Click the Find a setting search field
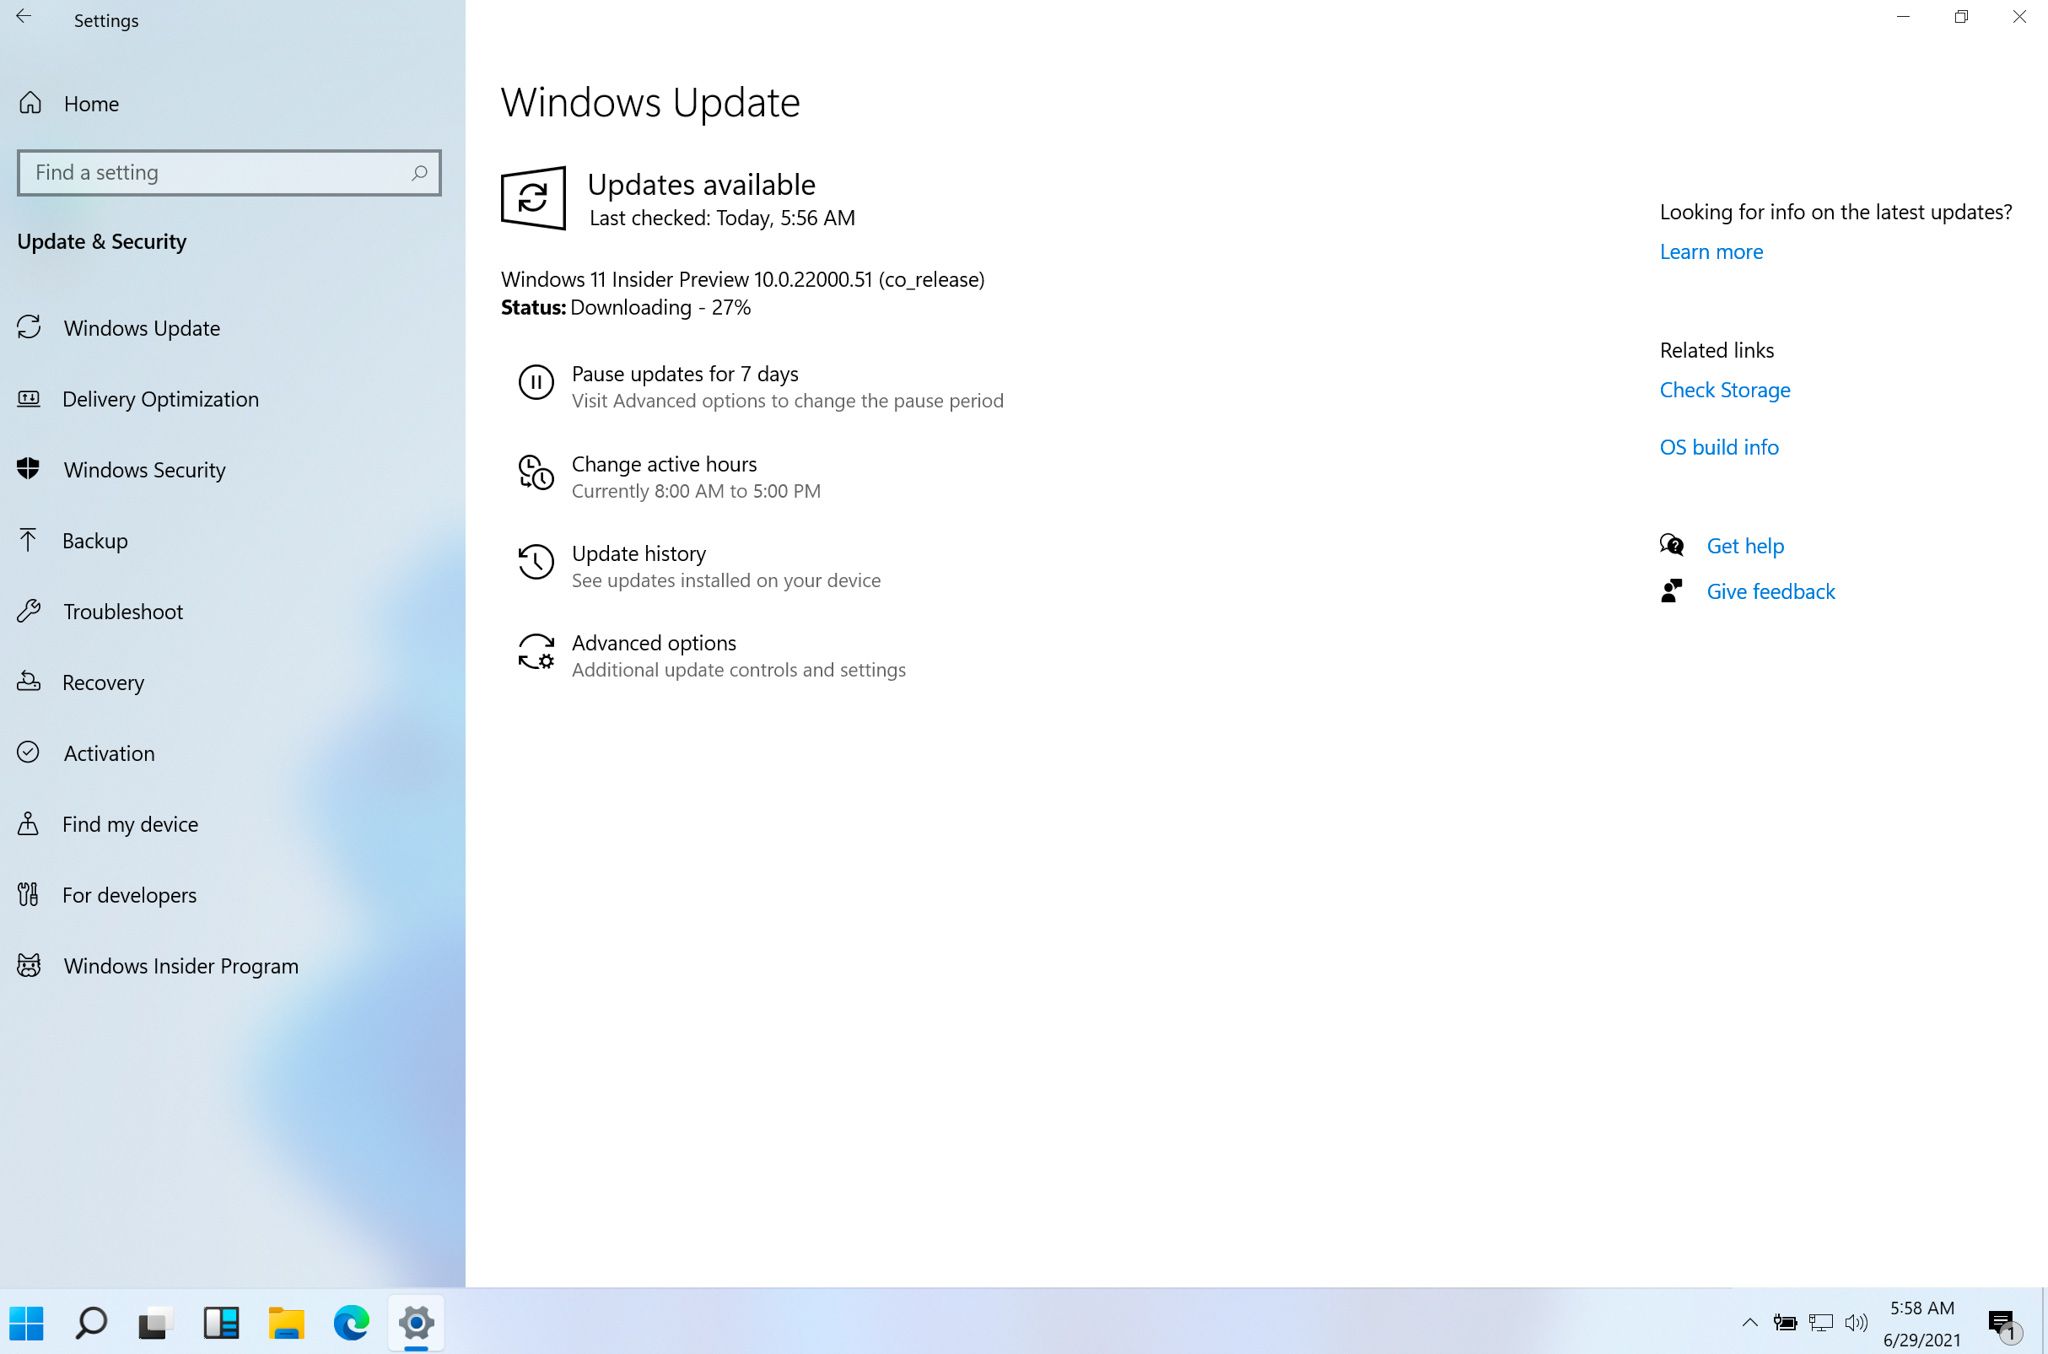2048x1354 pixels. coord(227,171)
